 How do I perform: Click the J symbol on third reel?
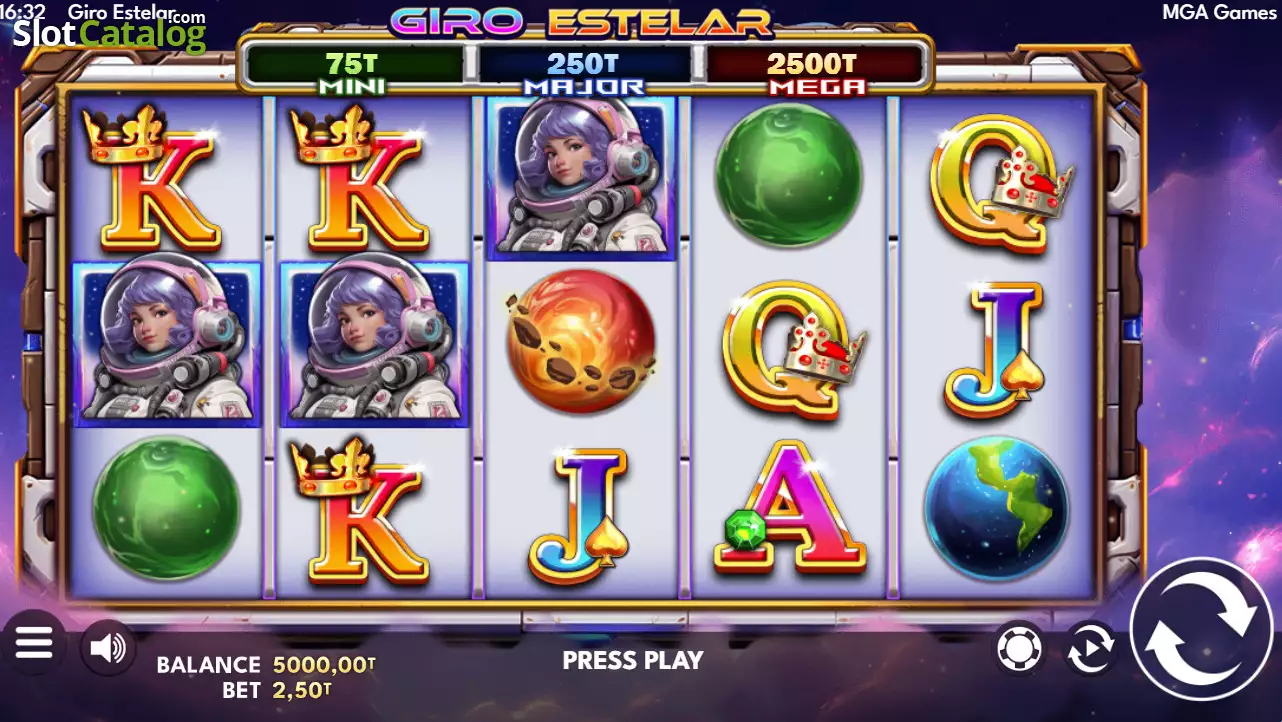pos(579,514)
